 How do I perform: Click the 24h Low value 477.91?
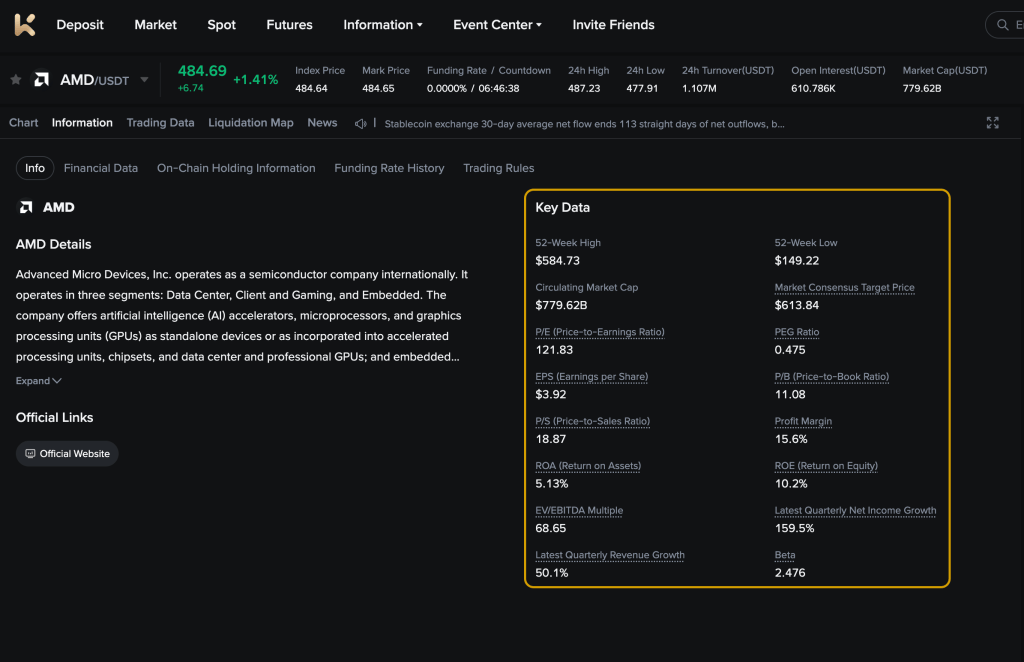pyautogui.click(x=642, y=88)
